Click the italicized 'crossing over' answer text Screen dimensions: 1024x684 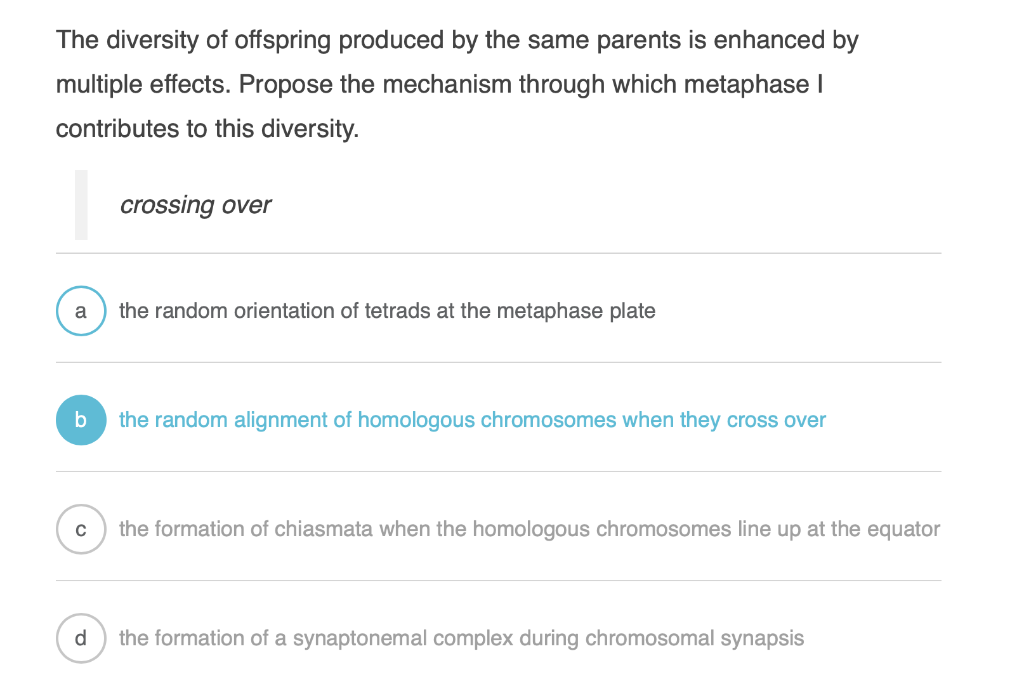point(196,205)
